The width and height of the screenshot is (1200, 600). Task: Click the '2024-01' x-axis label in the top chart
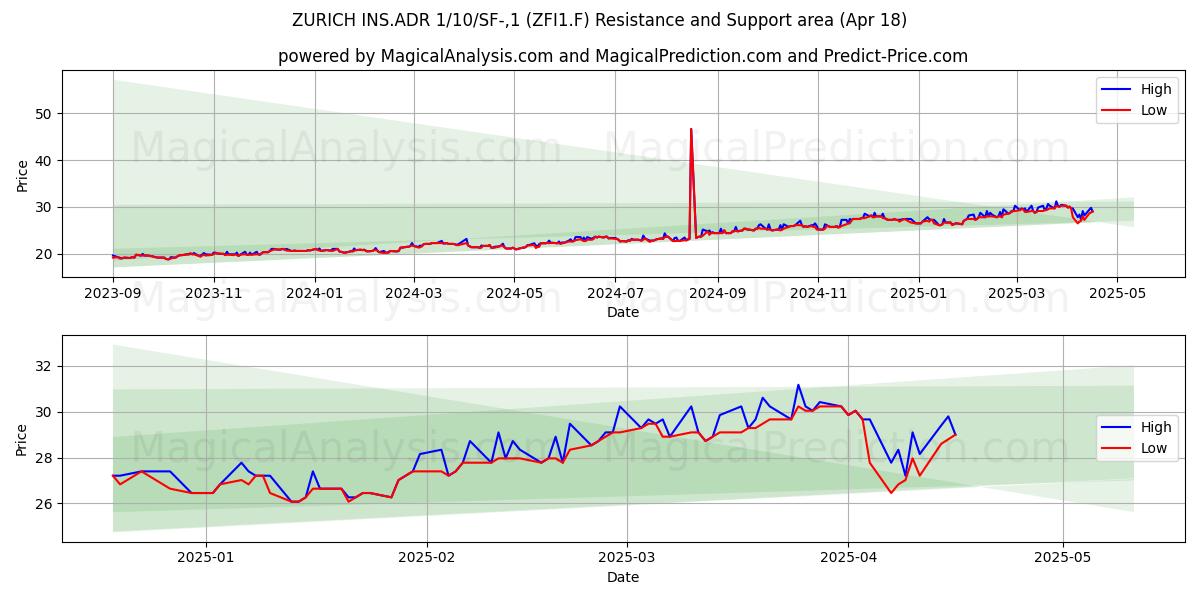coord(315,294)
